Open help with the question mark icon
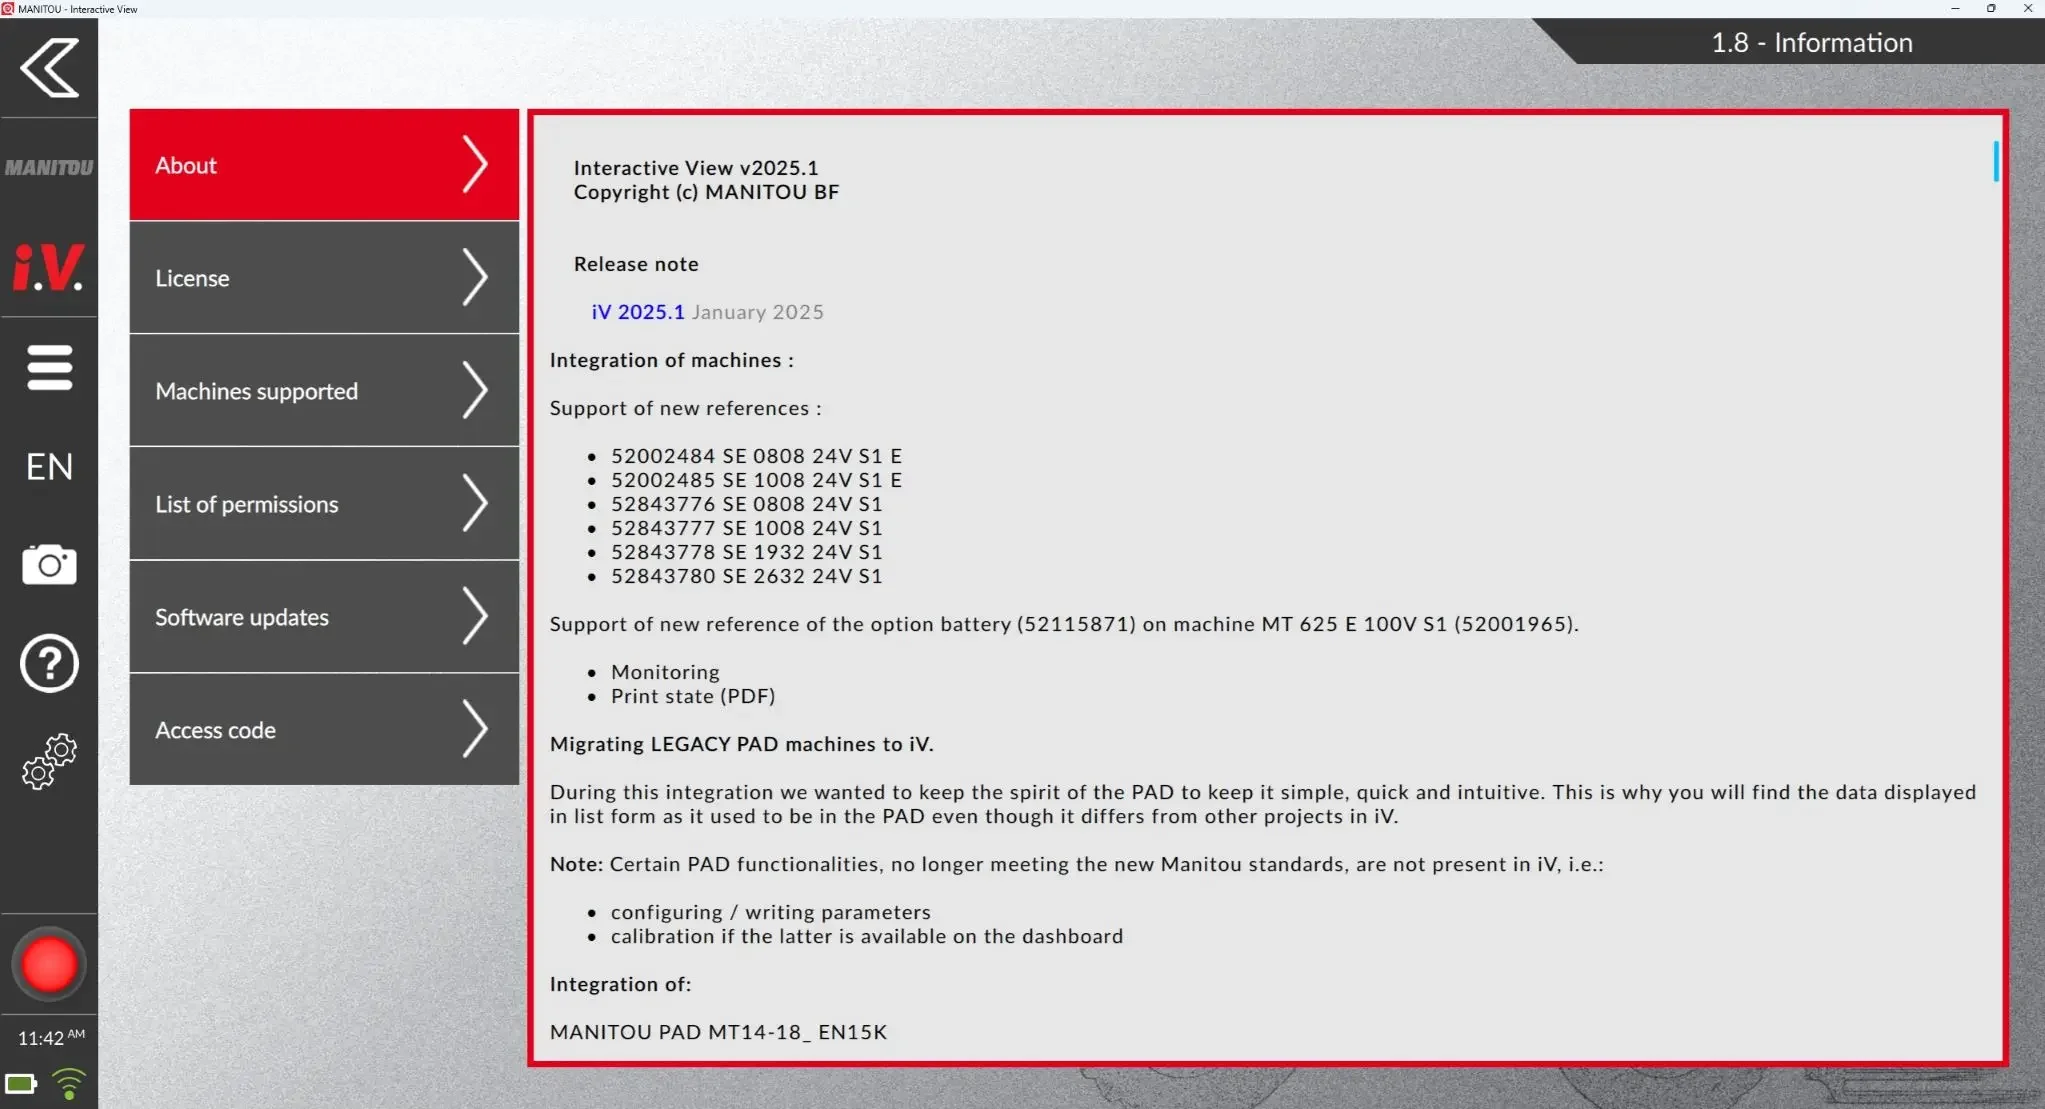2045x1109 pixels. [x=49, y=663]
